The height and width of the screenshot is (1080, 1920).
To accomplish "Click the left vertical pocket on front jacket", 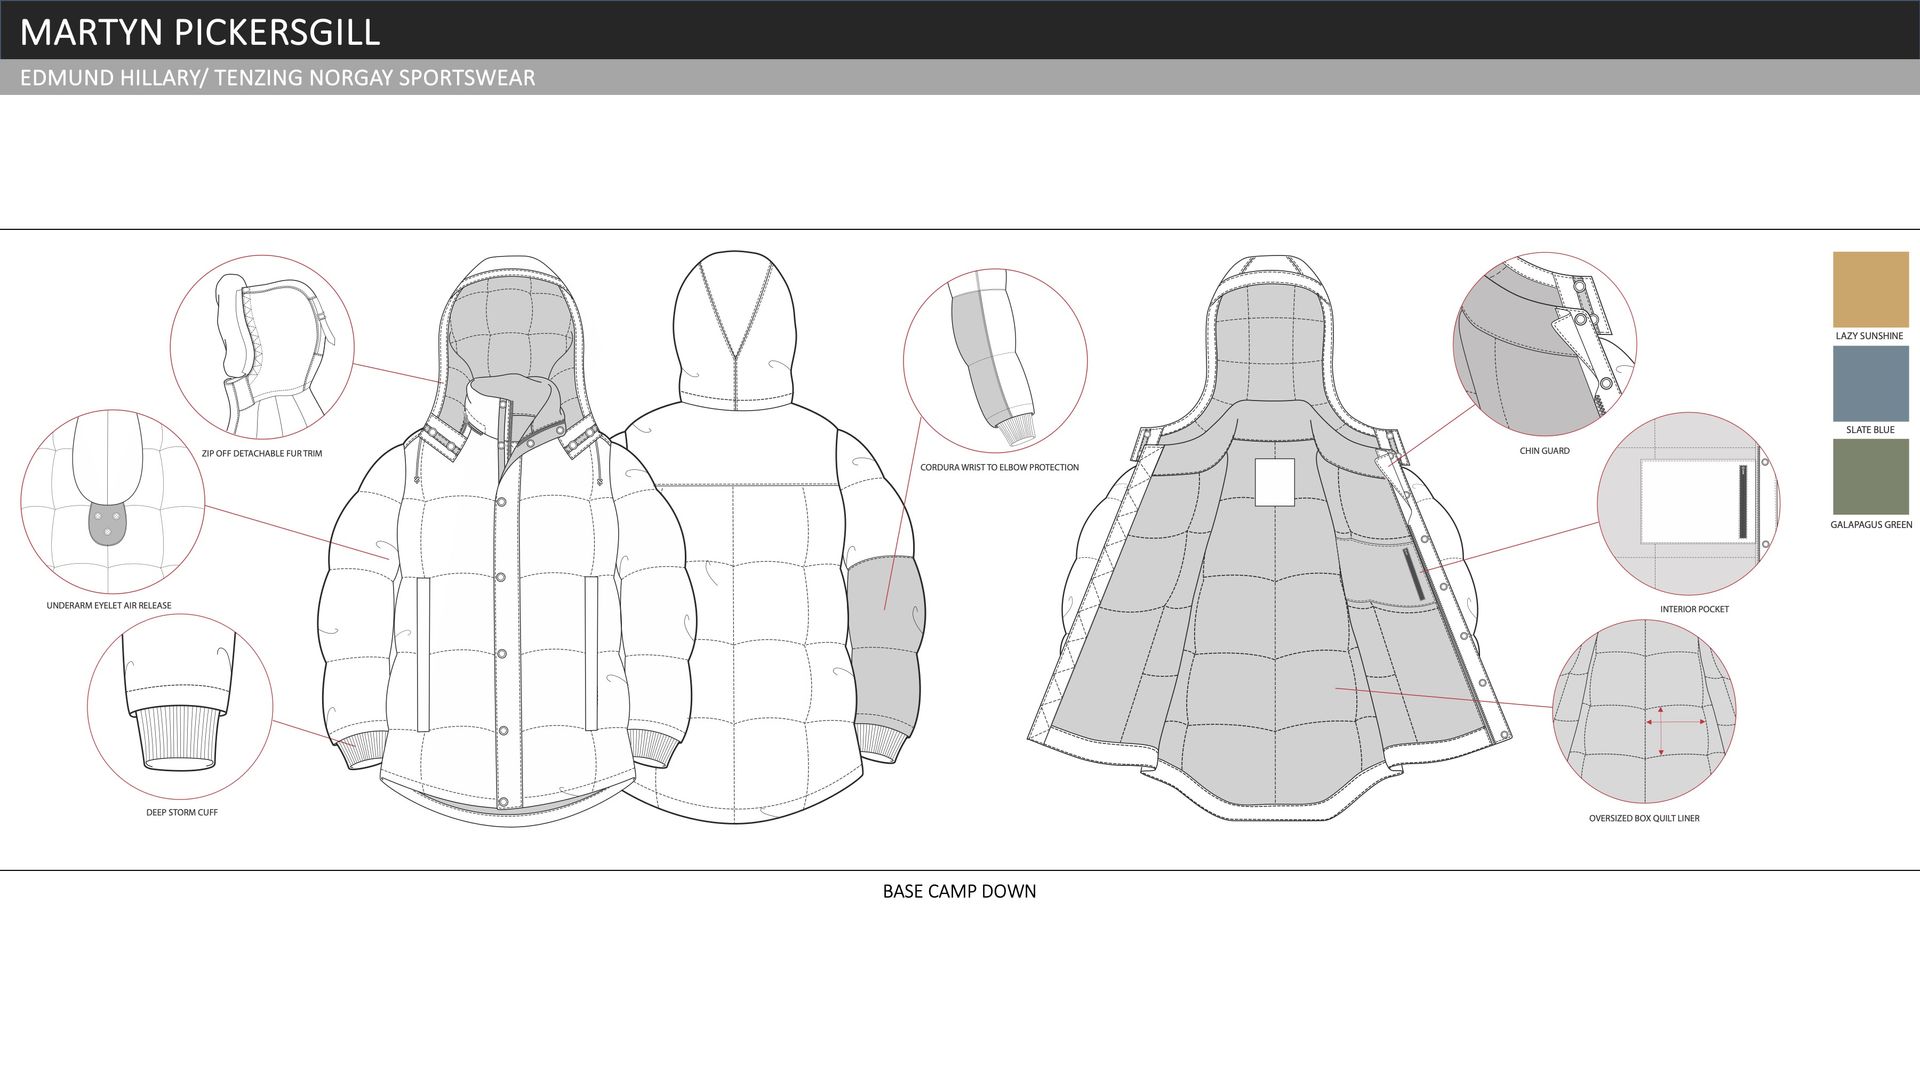I will (423, 652).
